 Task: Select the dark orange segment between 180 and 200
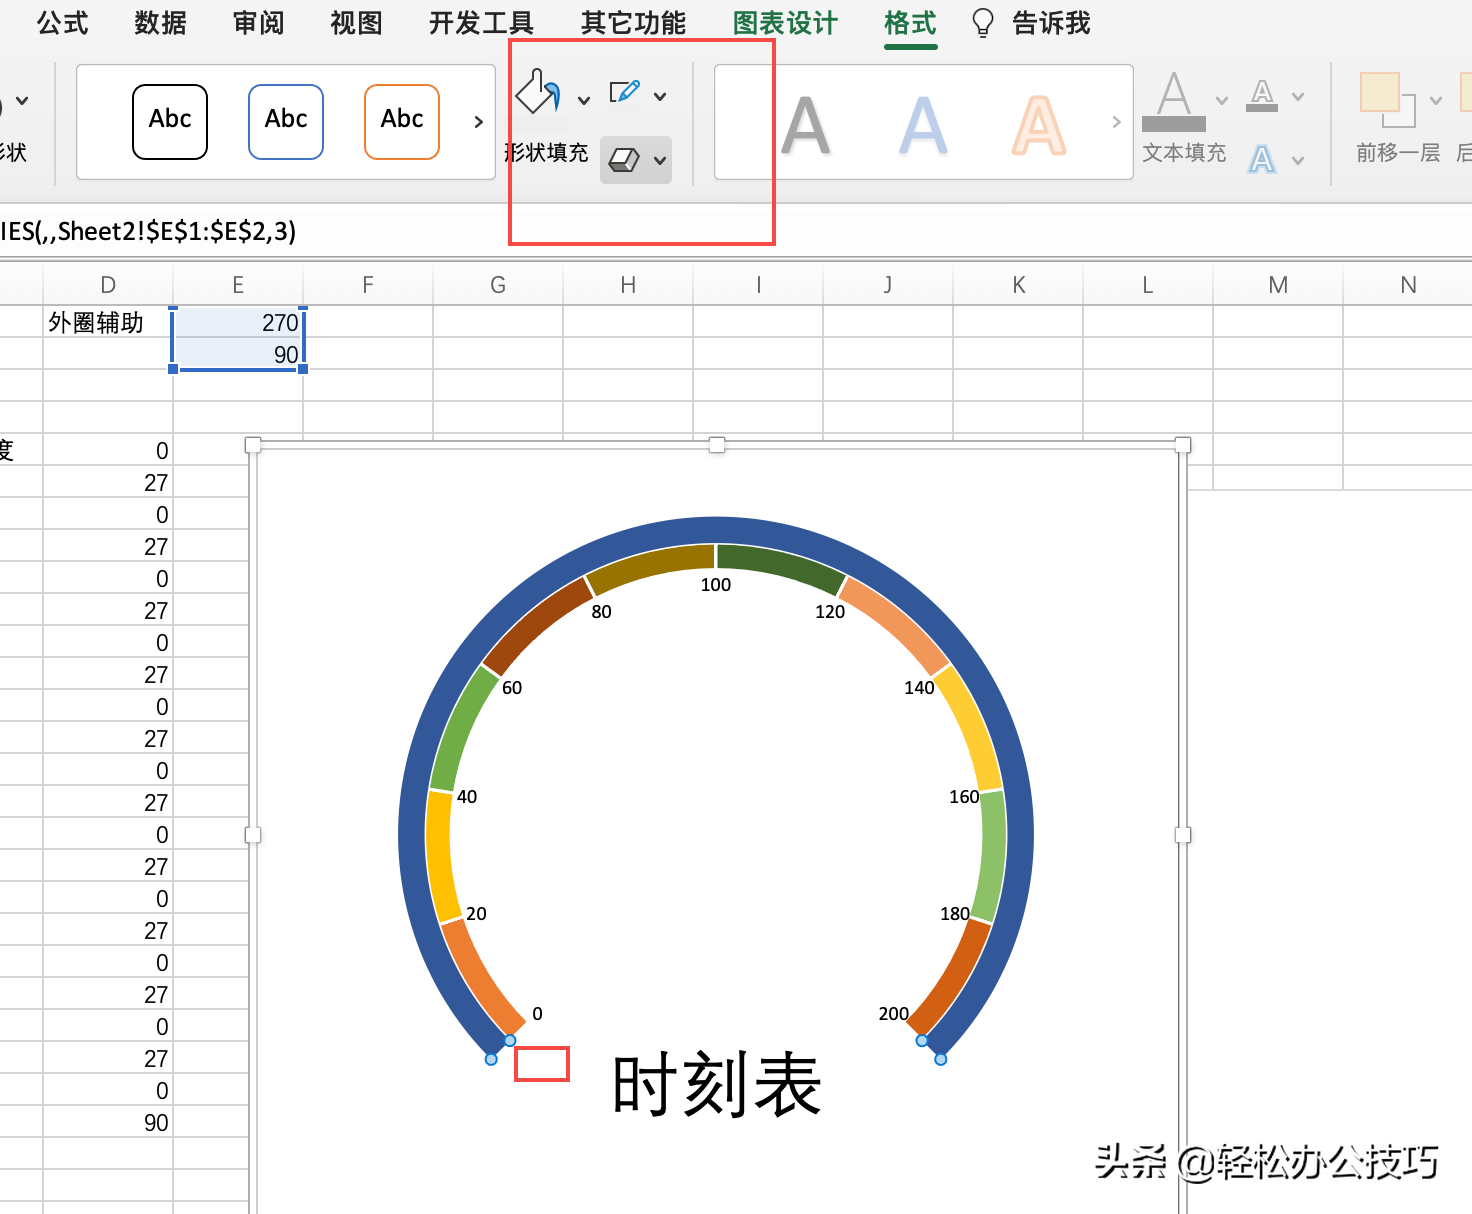[x=952, y=980]
